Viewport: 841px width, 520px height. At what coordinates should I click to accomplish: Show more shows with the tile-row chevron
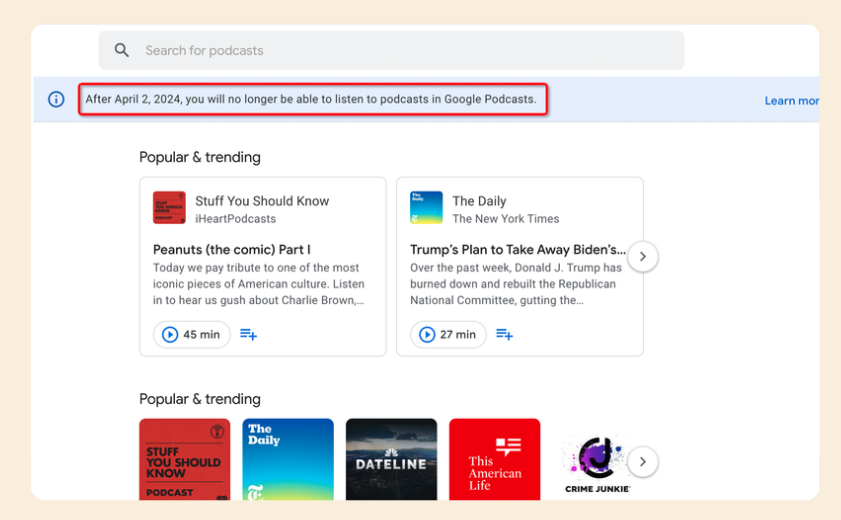643,462
